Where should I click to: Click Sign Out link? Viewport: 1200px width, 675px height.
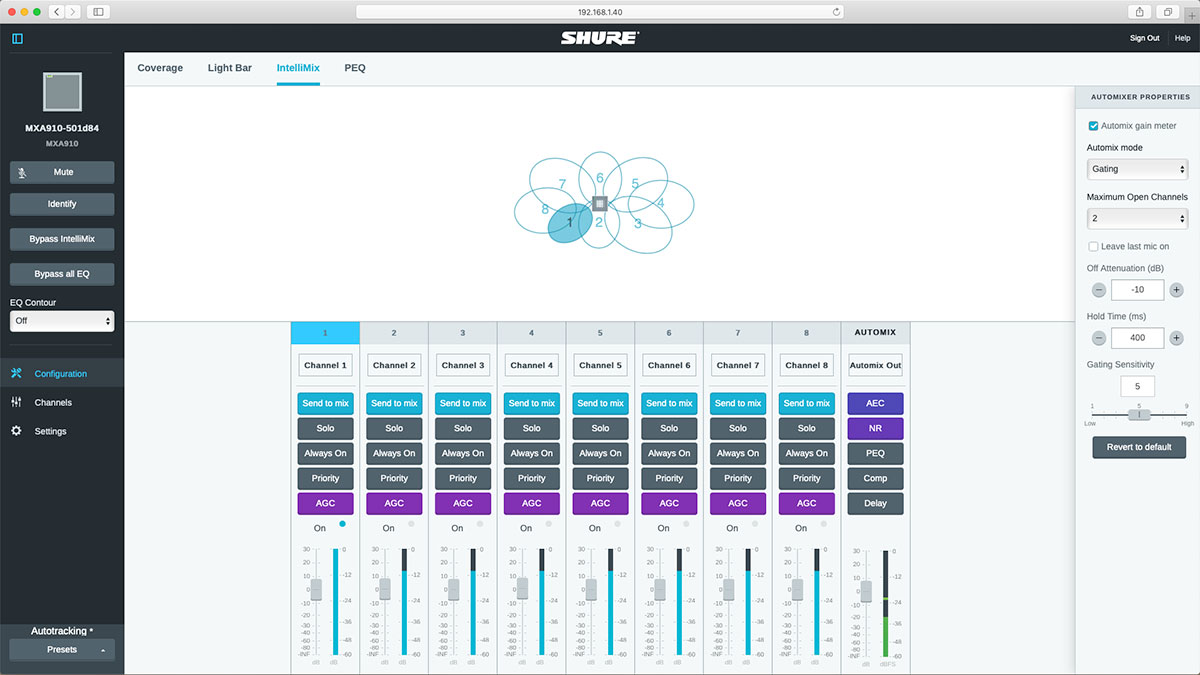coord(1145,38)
